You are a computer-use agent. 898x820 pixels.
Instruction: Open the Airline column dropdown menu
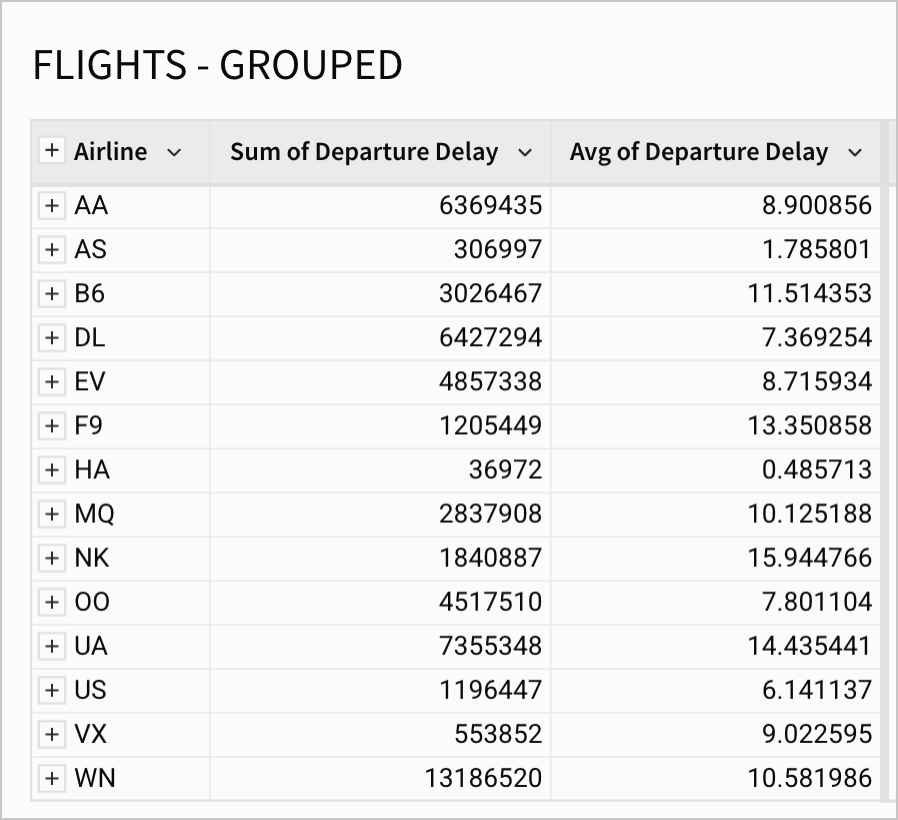[x=174, y=152]
